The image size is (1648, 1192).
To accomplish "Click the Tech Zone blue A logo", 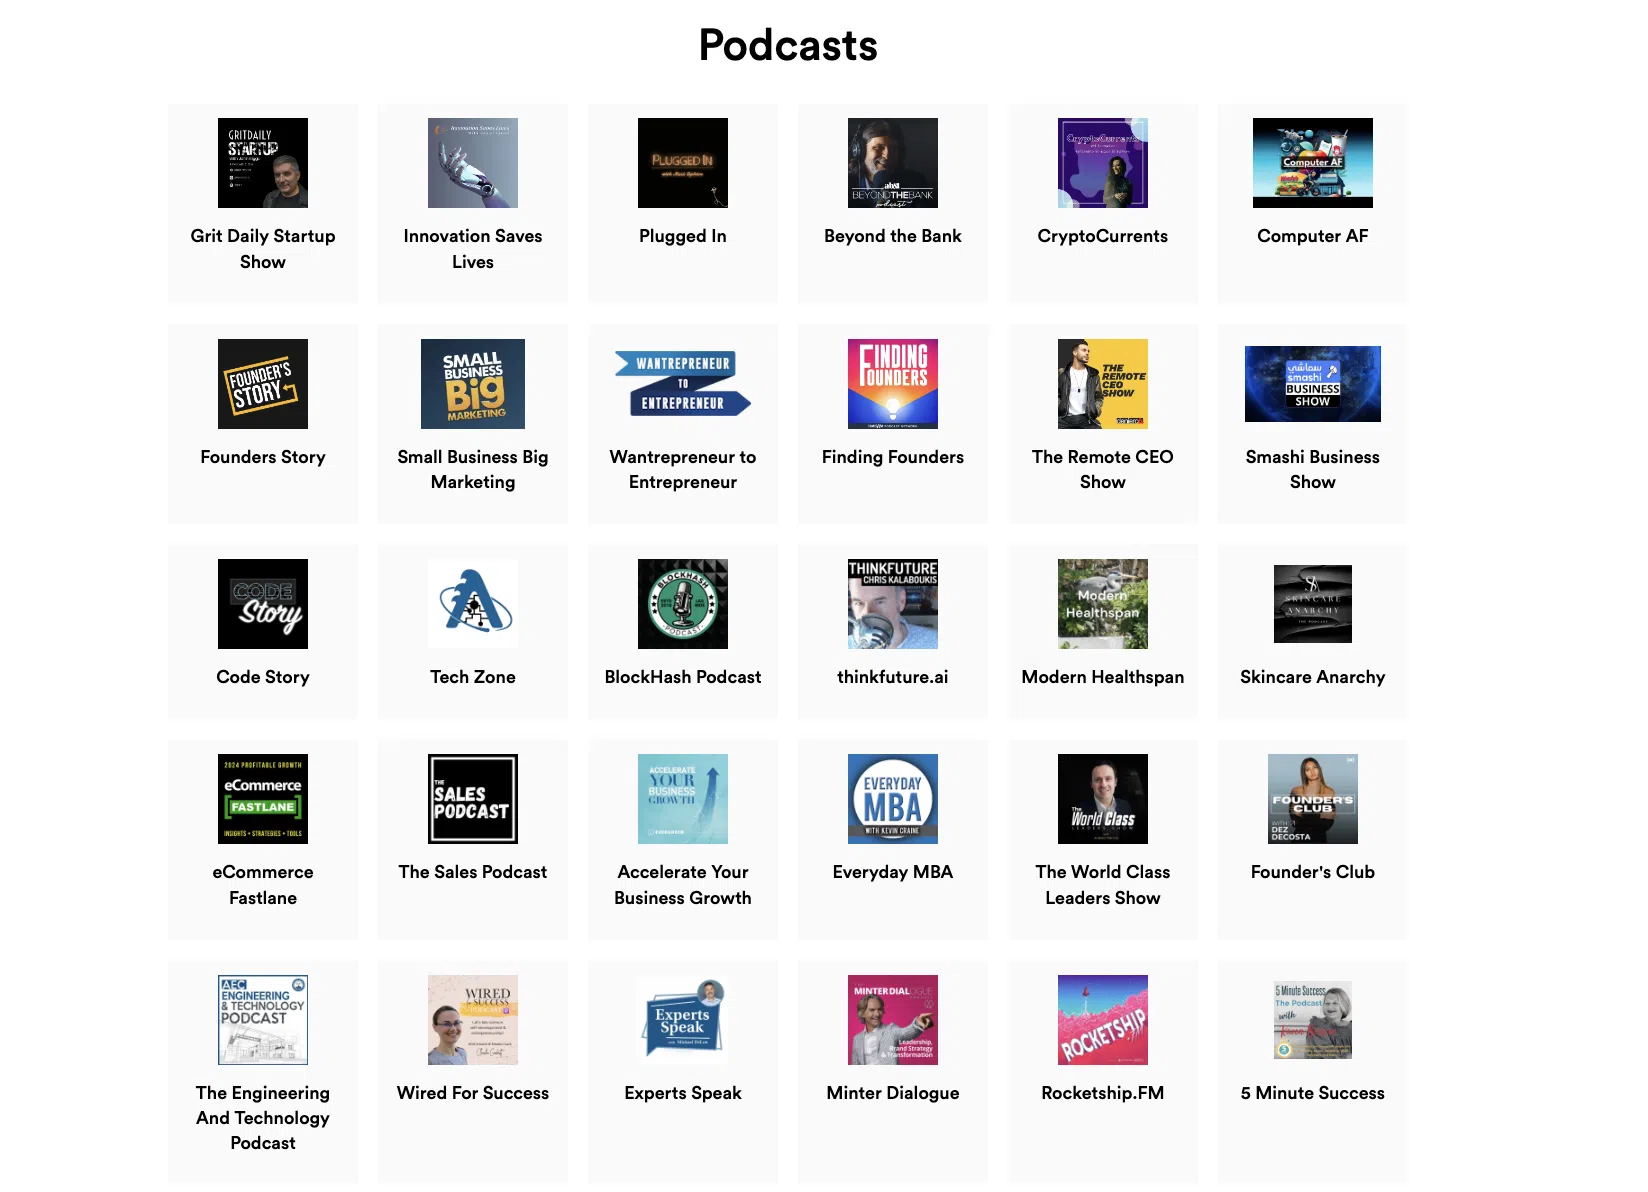I will pyautogui.click(x=472, y=604).
